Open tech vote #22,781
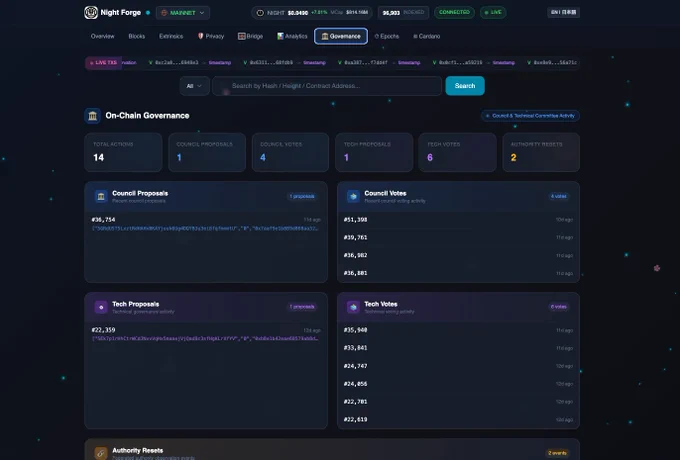Viewport: 680px width, 460px height. click(458, 401)
